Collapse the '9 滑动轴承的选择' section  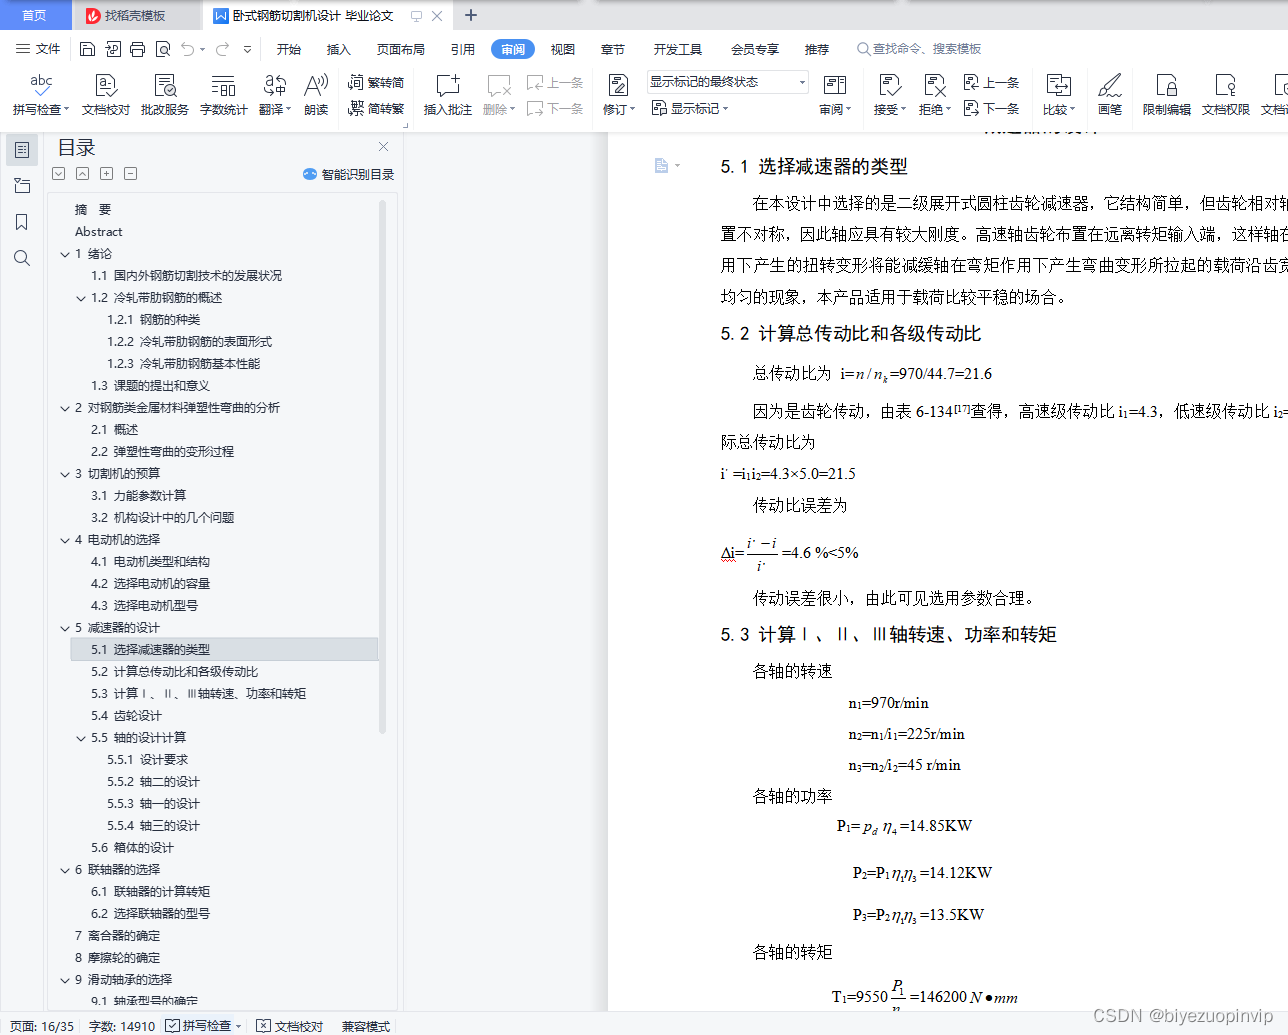(65, 980)
